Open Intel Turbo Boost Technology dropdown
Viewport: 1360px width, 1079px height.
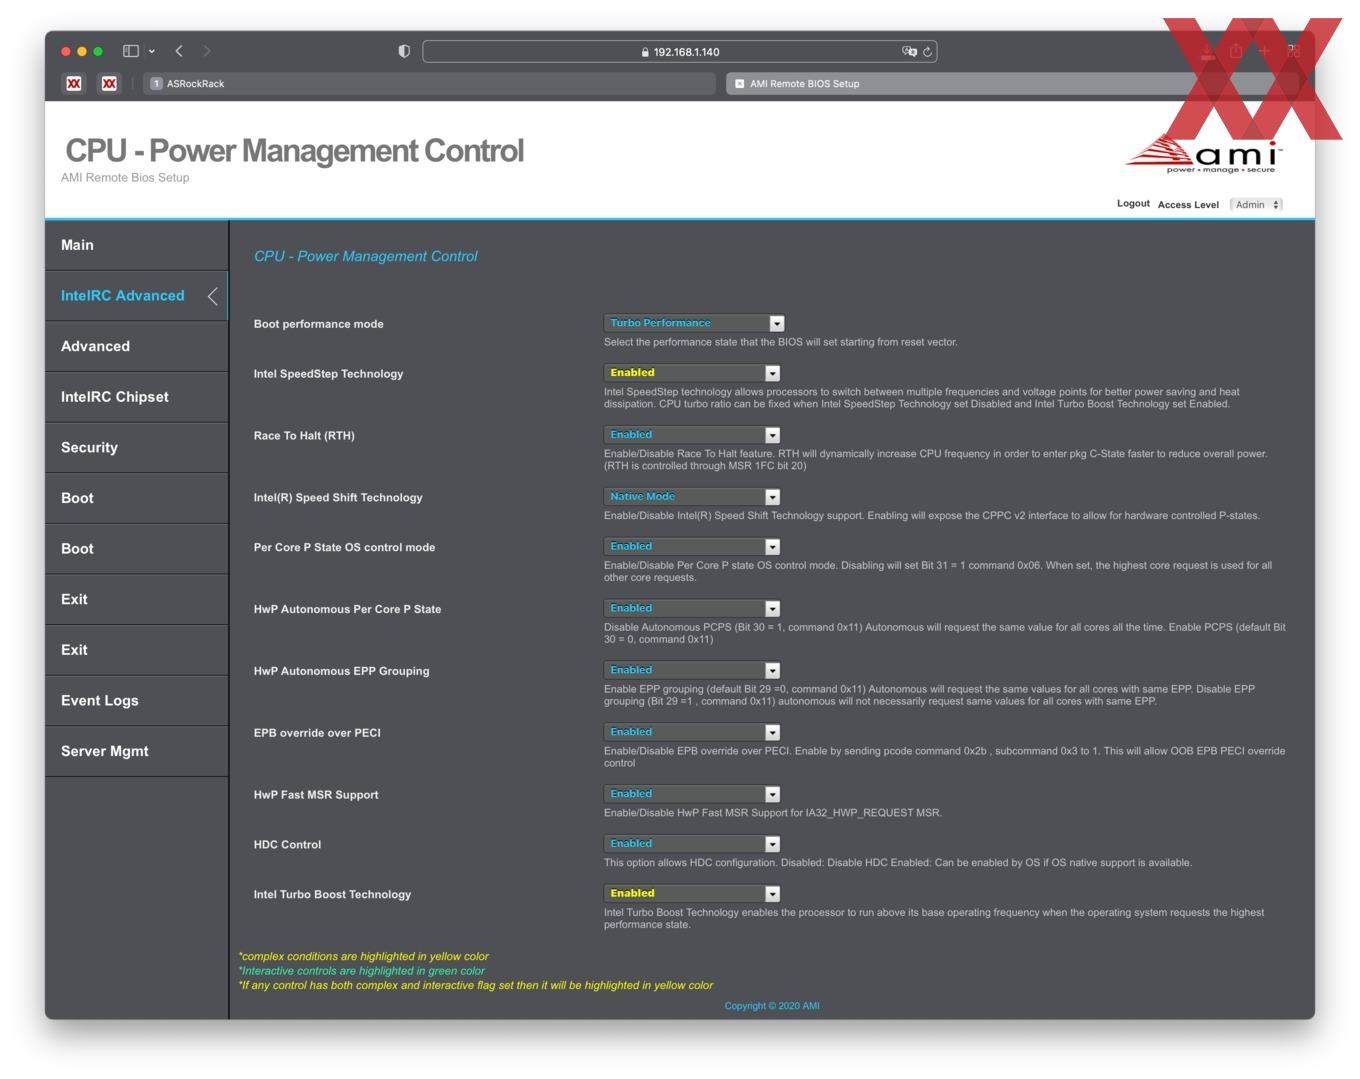click(692, 894)
